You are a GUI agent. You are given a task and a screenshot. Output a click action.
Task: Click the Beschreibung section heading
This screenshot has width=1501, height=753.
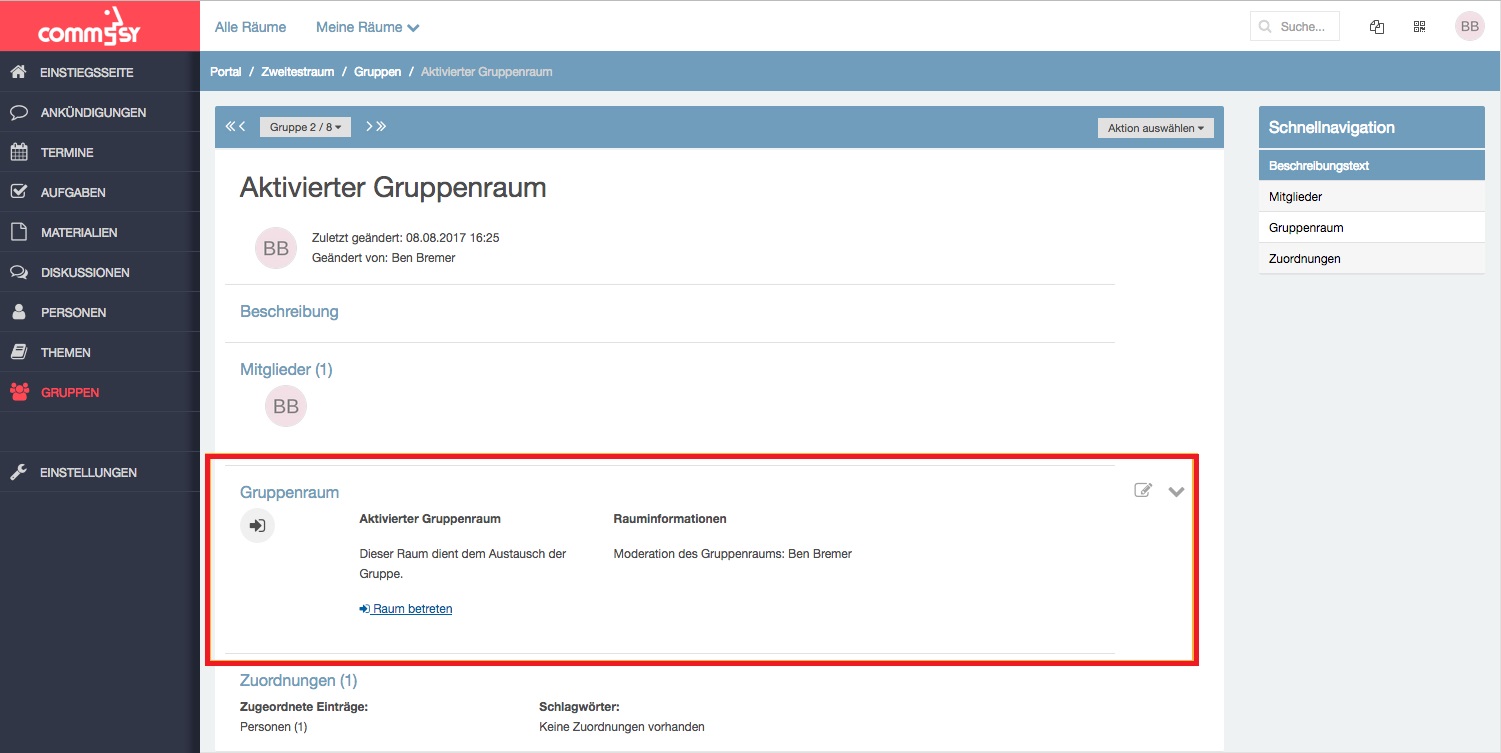(x=289, y=311)
